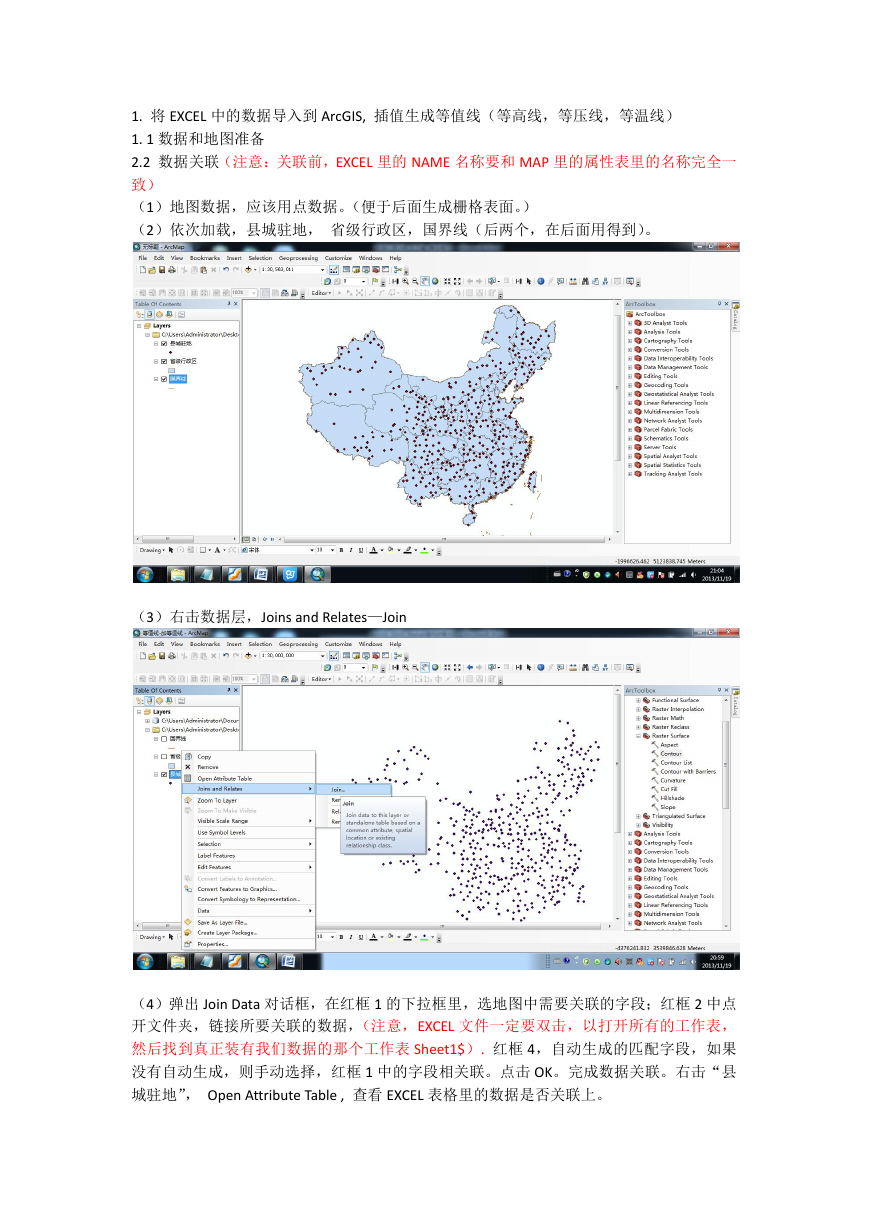869x1228 pixels.
Task: Click vertical Catalog tab in untitled ArcMap window
Action: pyautogui.click(x=736, y=315)
